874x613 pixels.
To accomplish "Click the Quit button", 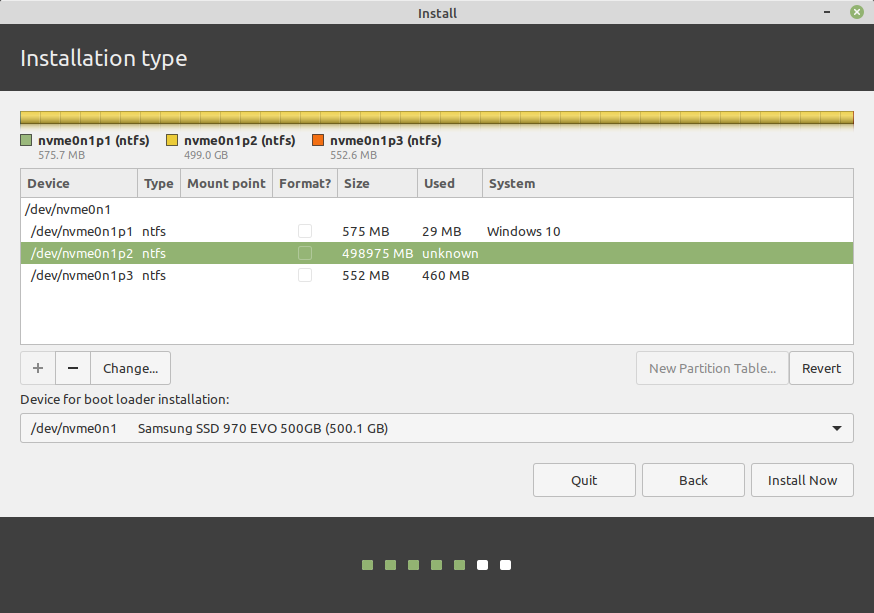I will [x=584, y=480].
